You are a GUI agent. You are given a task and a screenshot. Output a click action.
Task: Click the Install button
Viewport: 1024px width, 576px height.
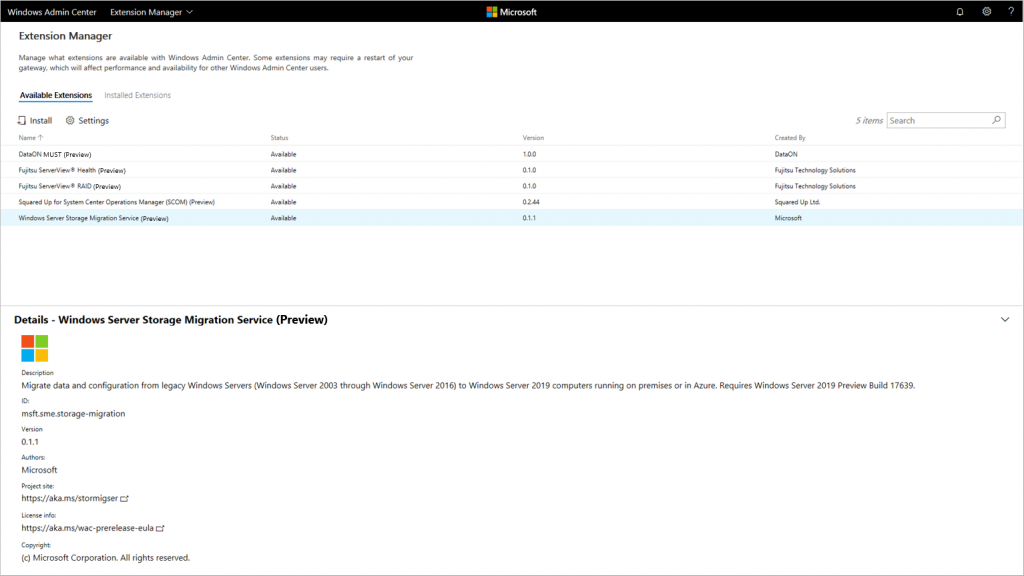(x=35, y=121)
